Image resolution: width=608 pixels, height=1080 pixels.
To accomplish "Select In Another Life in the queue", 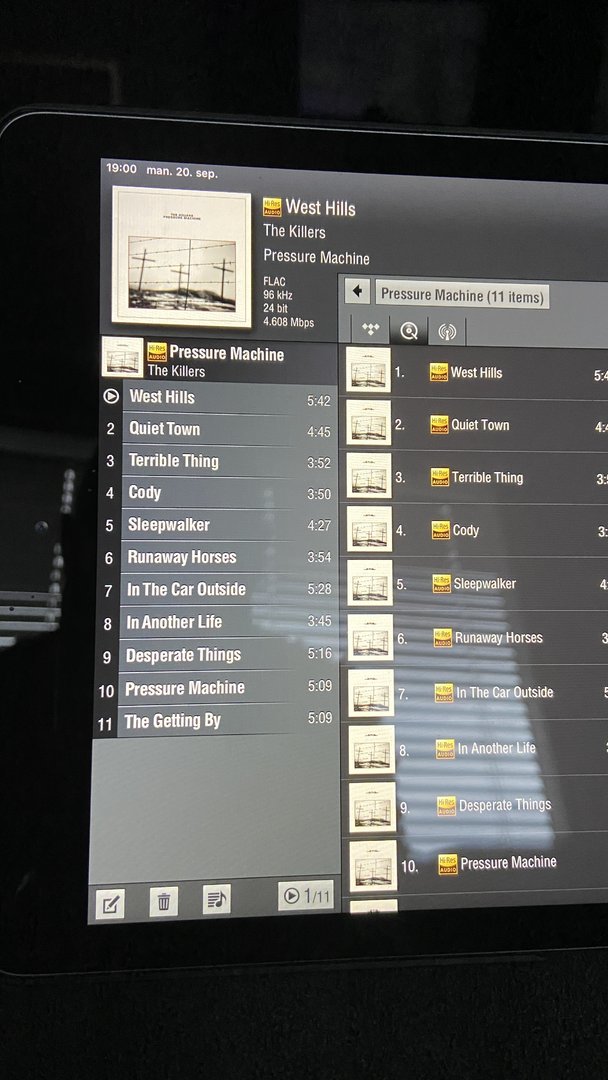I will click(227, 622).
